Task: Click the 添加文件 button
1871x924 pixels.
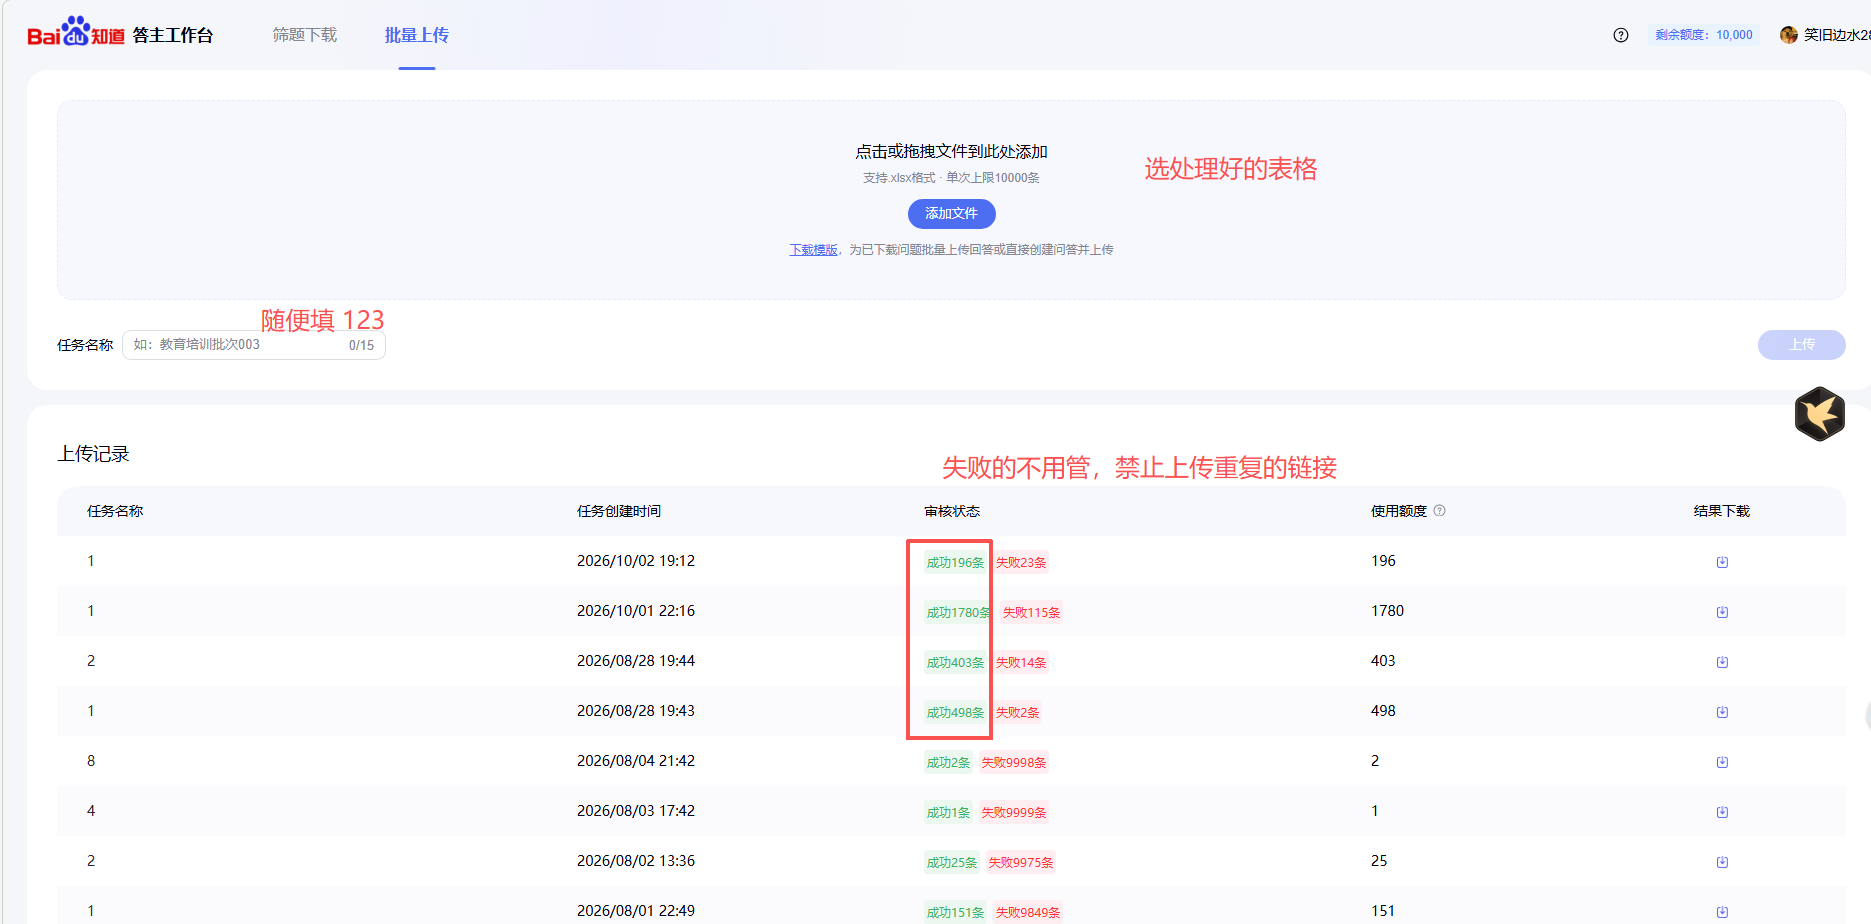Action: pos(952,214)
